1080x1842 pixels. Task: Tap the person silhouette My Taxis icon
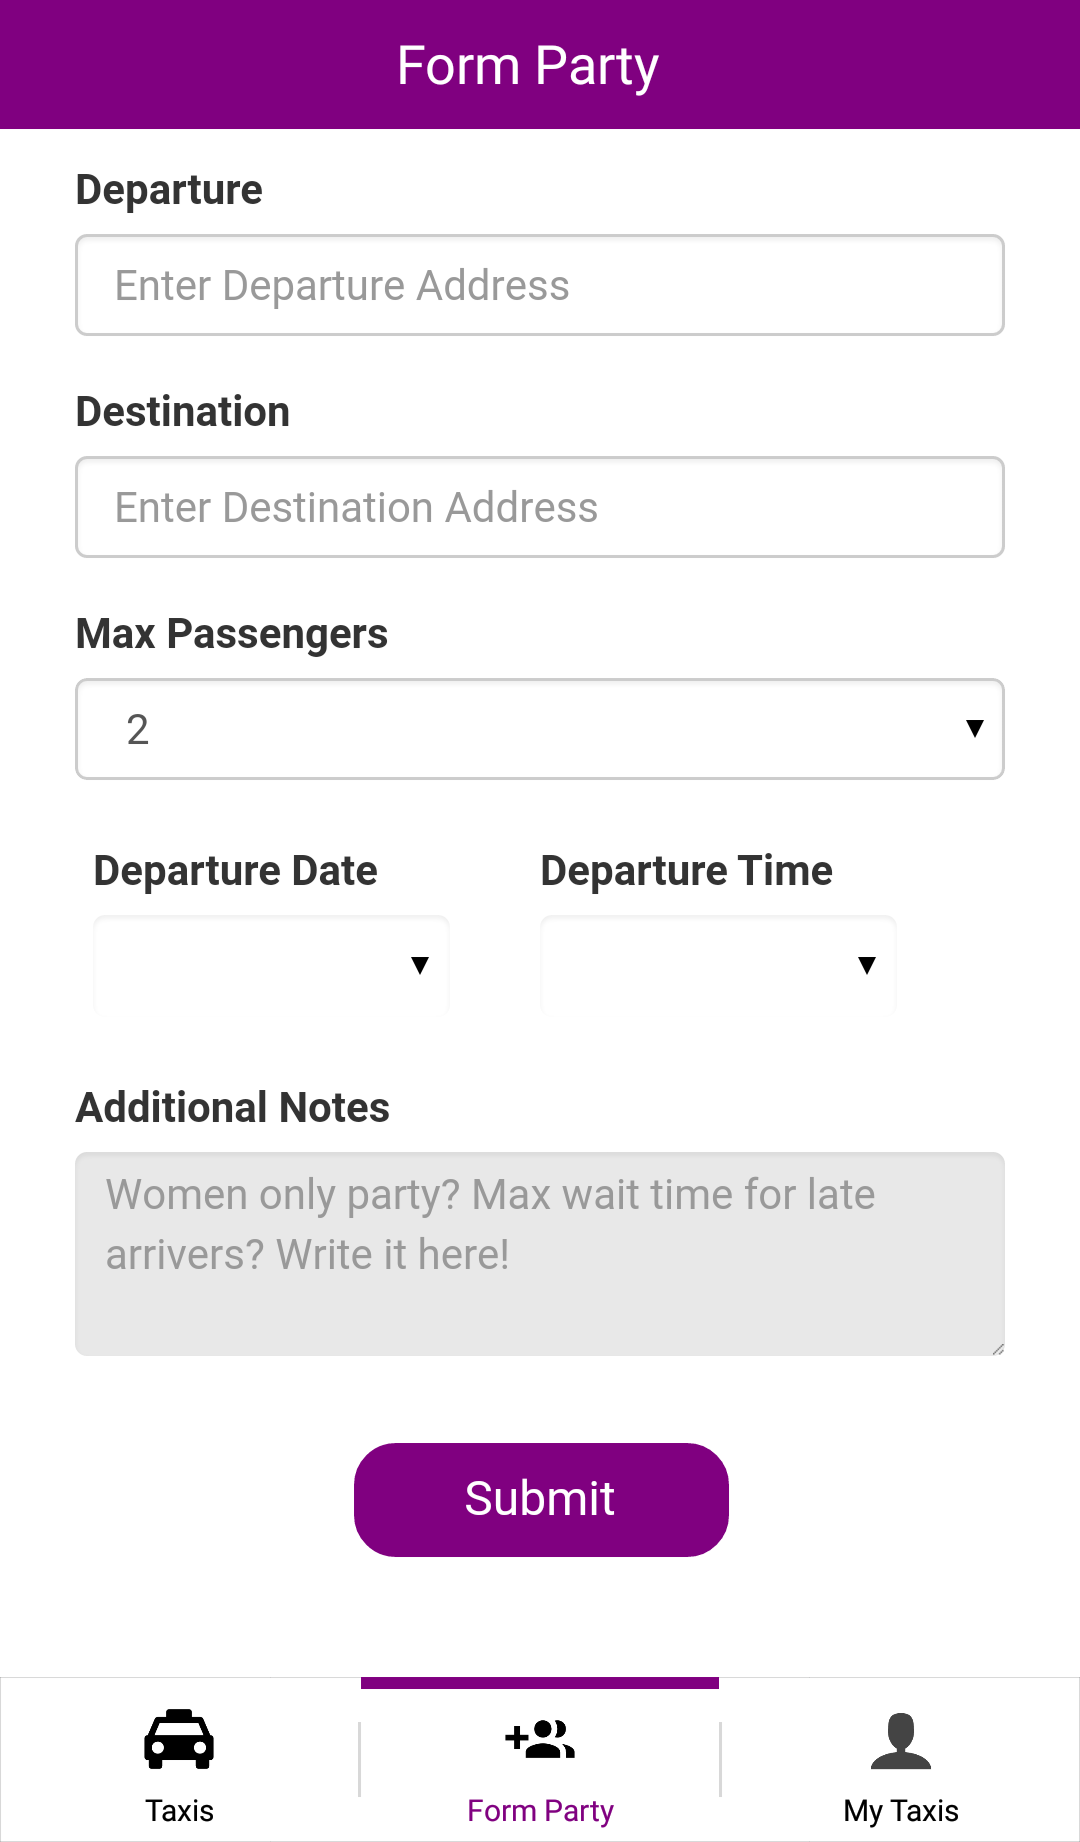coord(901,1741)
